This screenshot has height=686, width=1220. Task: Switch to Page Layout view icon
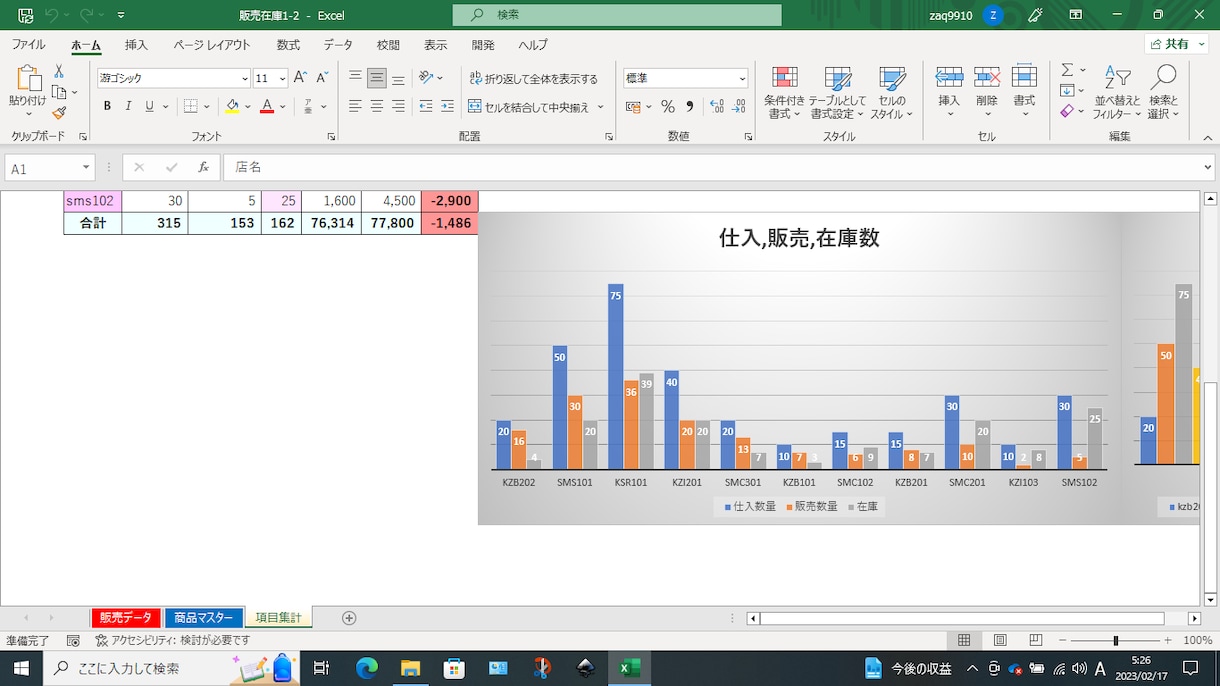pos(1000,640)
